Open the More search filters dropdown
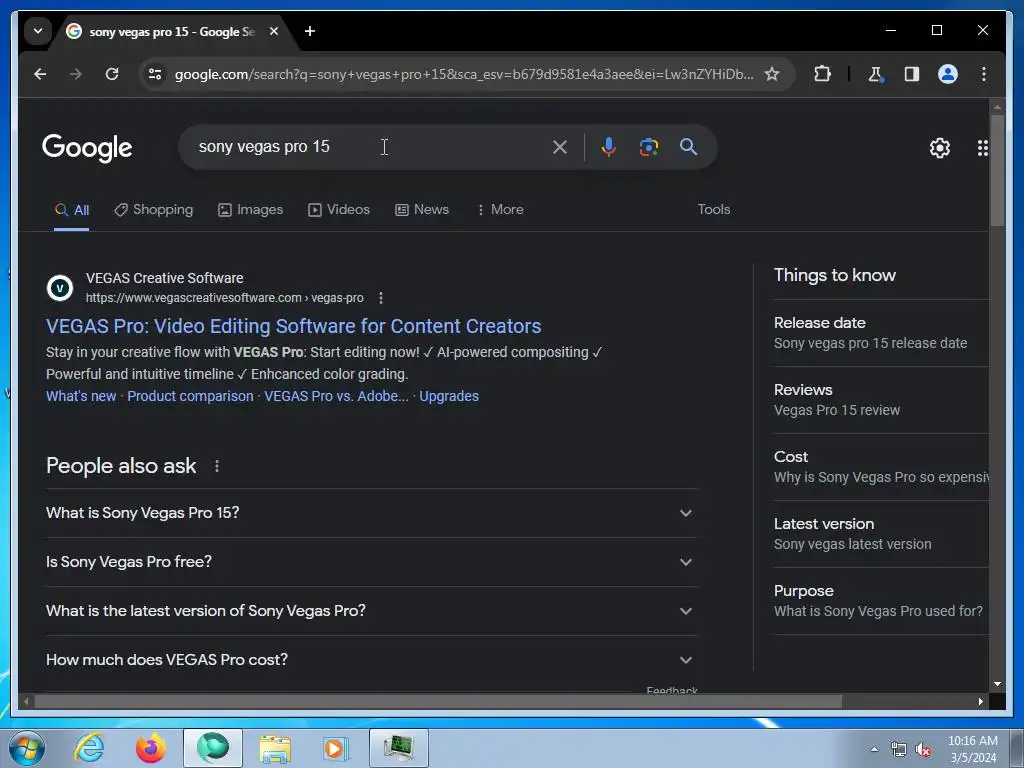 coord(500,210)
